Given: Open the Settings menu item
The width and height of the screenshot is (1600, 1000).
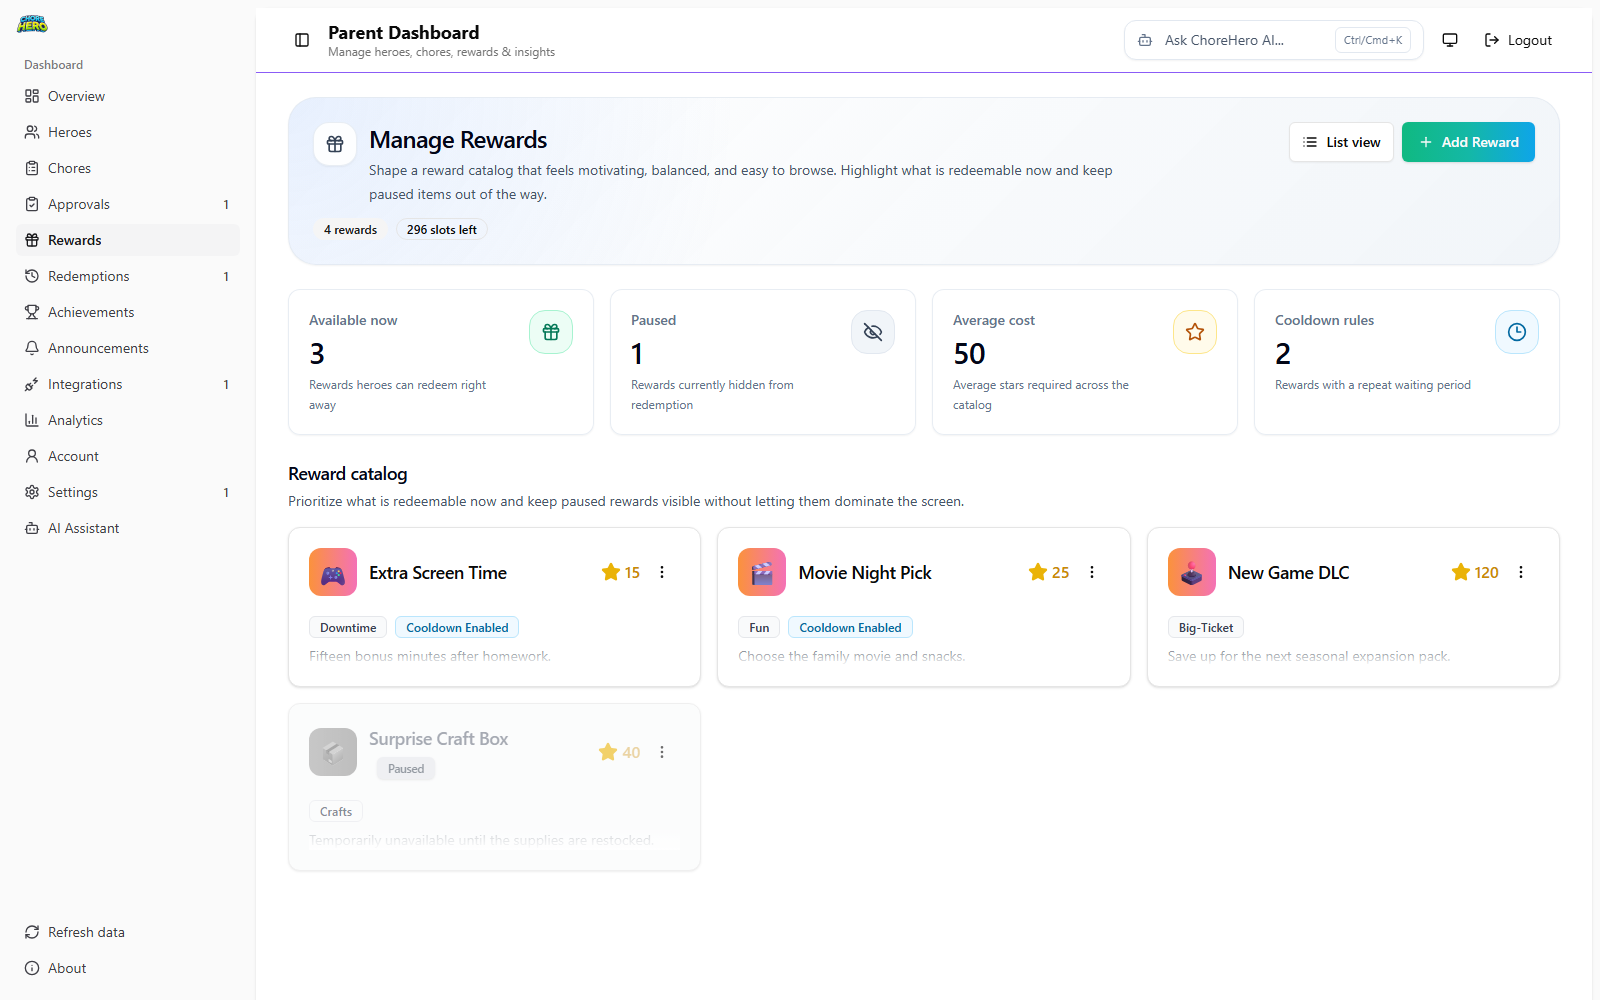Looking at the screenshot, I should point(72,491).
